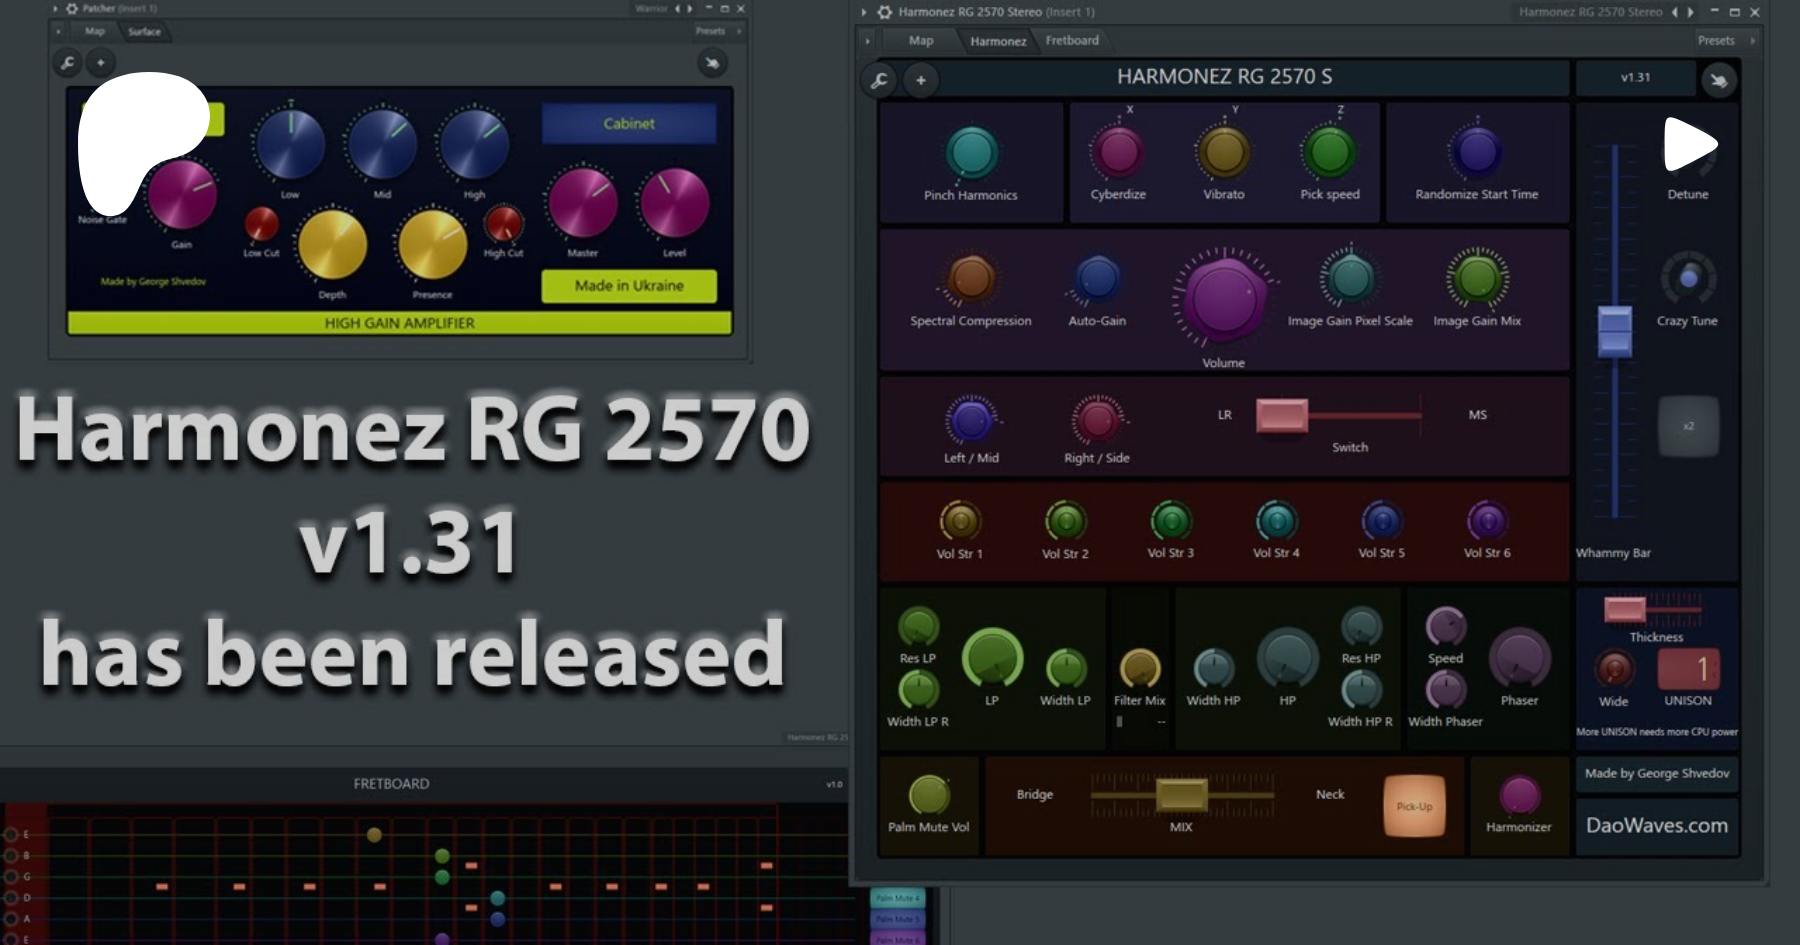Select next preset arrow in Harmonez title bar
This screenshot has width=1800, height=945.
pyautogui.click(x=1691, y=12)
